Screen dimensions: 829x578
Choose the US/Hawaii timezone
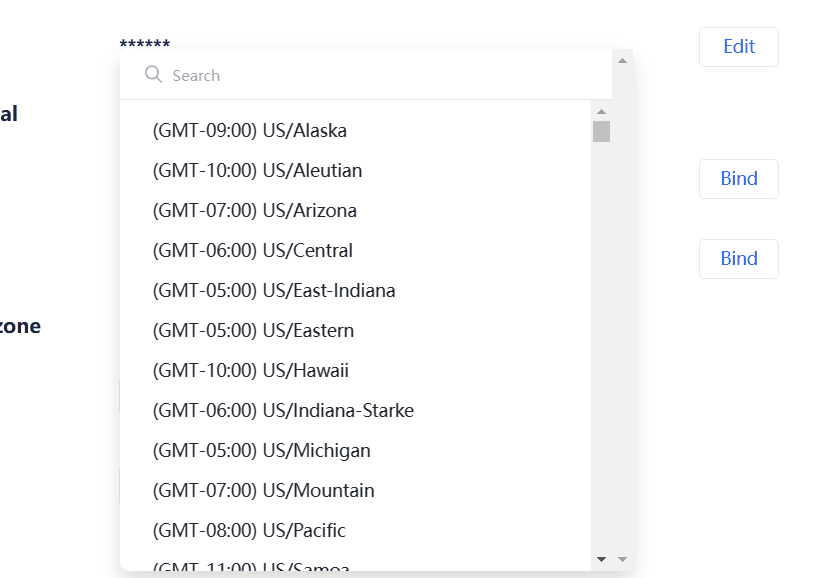click(249, 370)
